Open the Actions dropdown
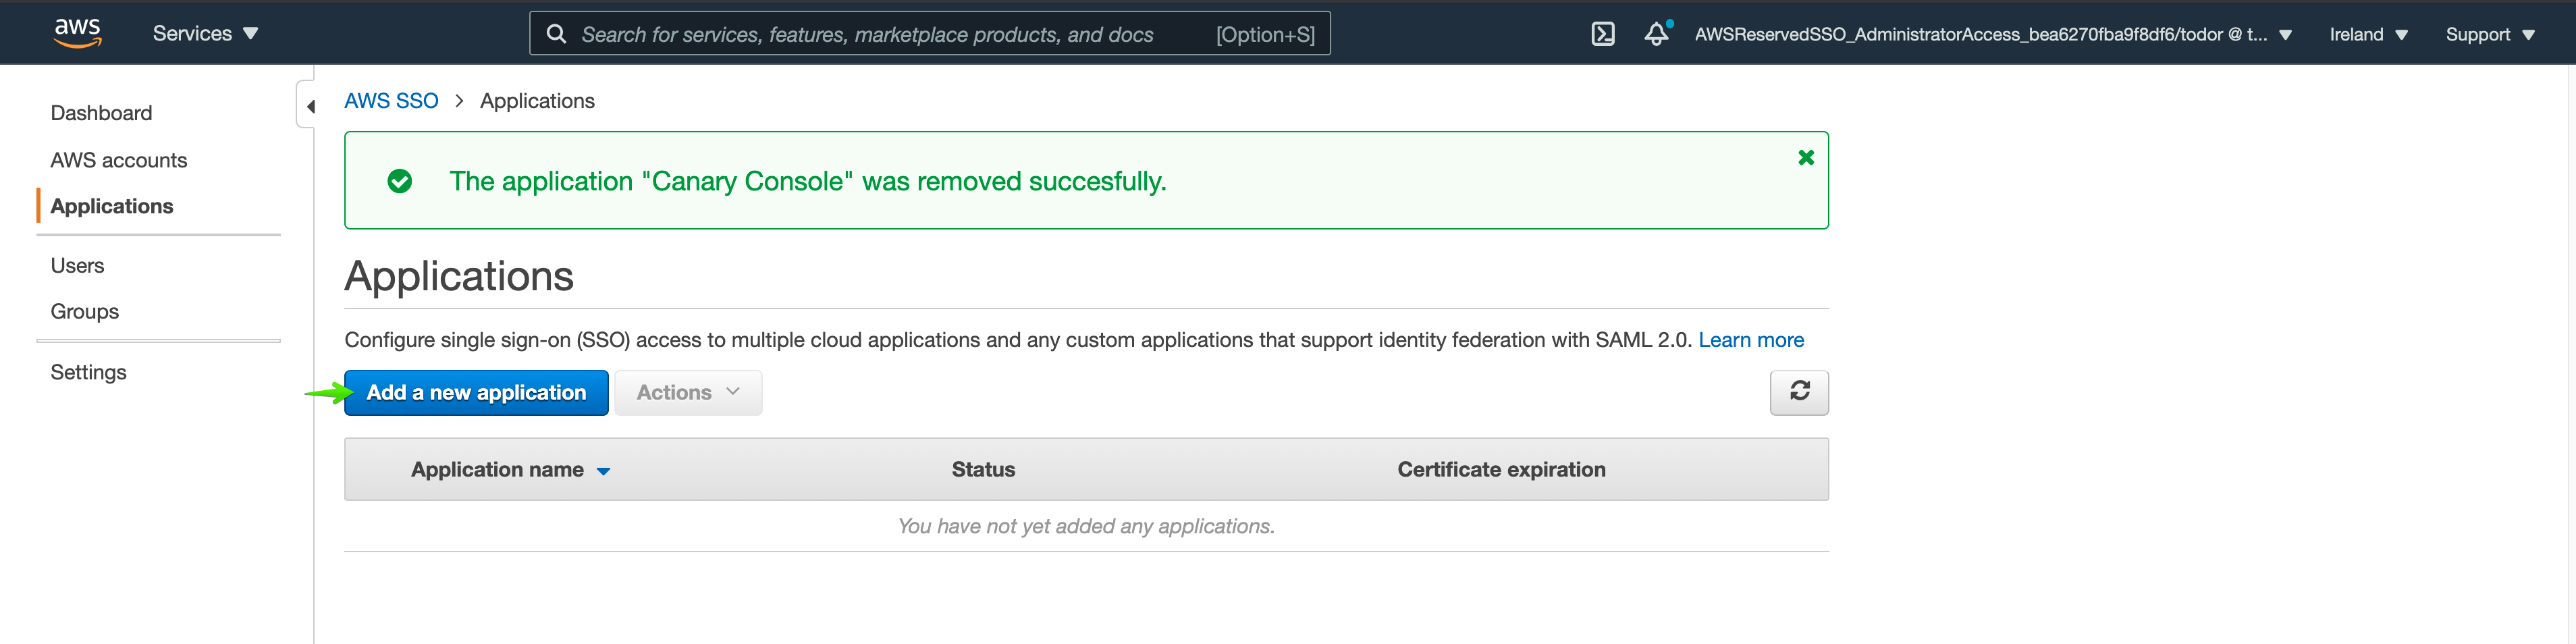Viewport: 2576px width, 644px height. 687,393
